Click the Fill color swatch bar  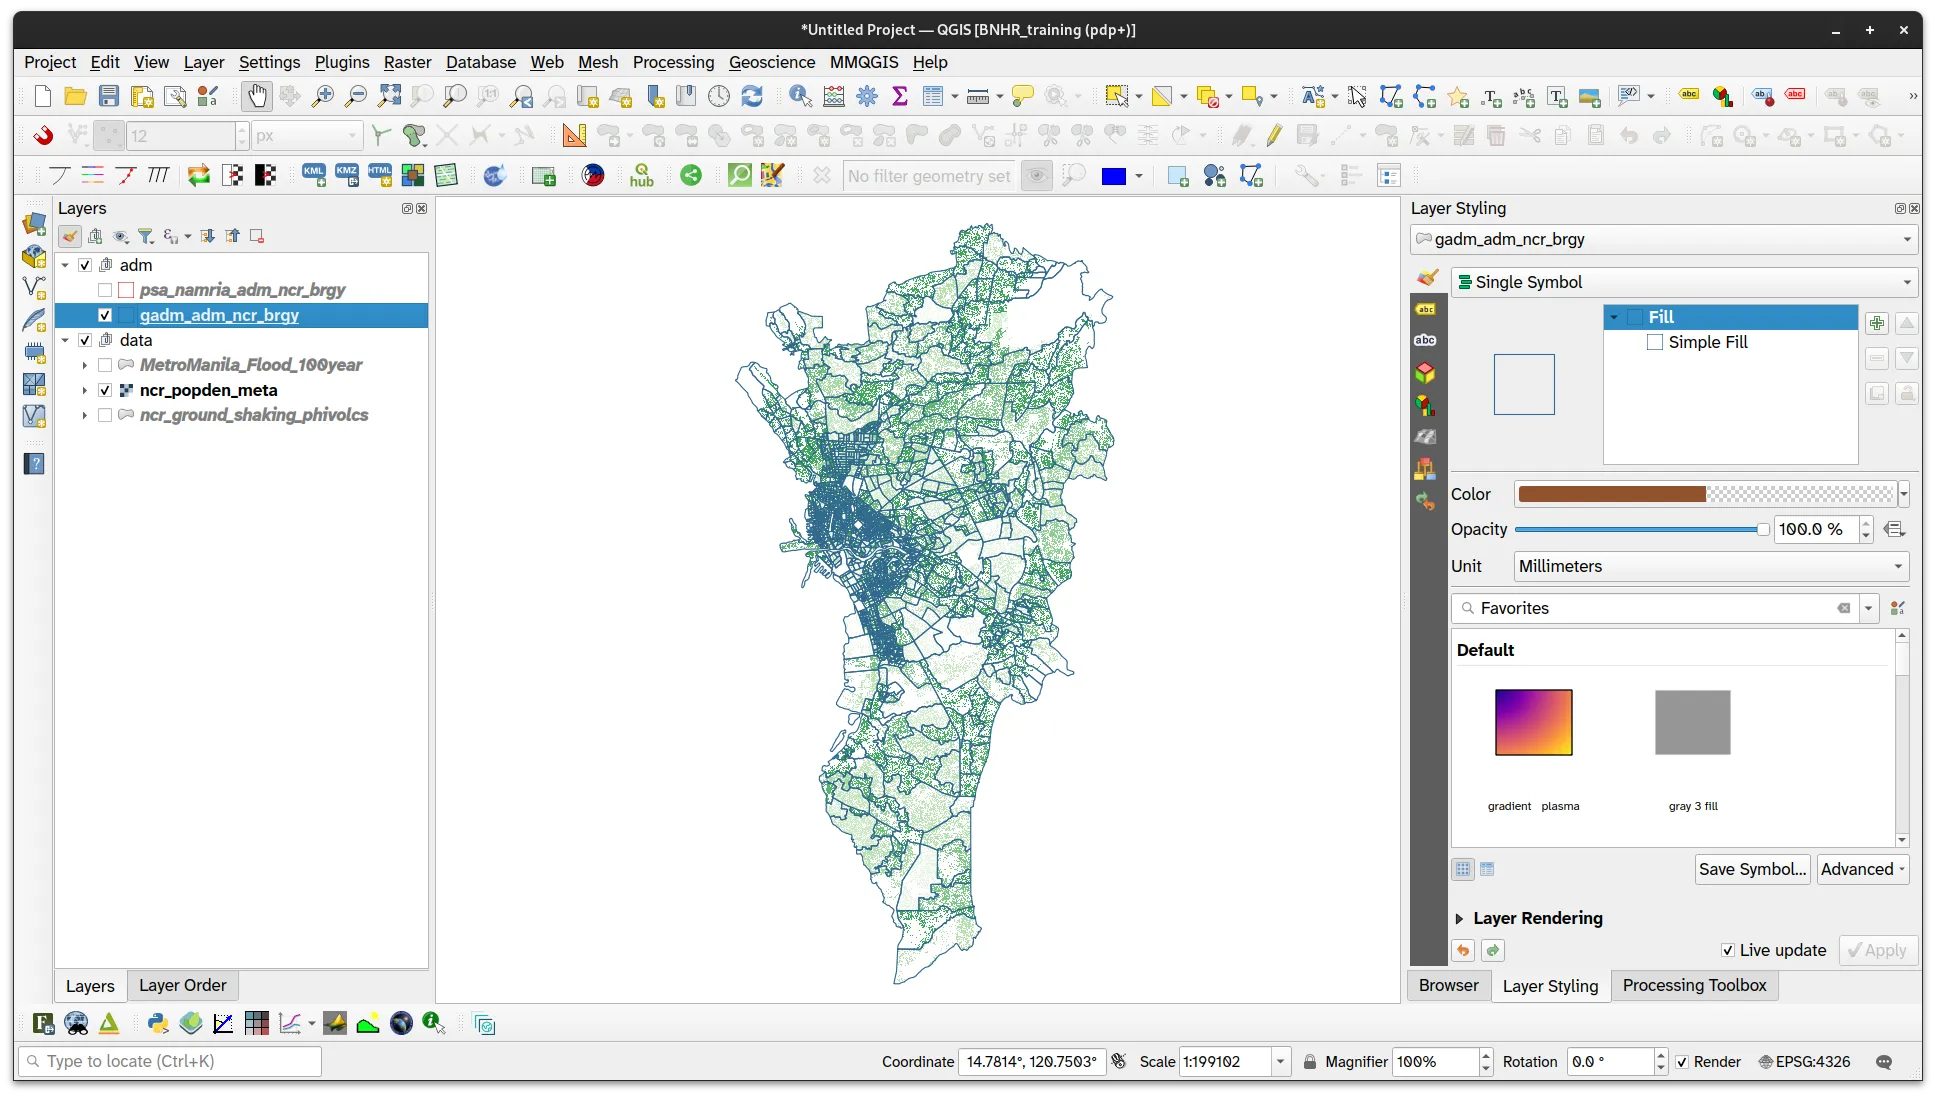1704,494
